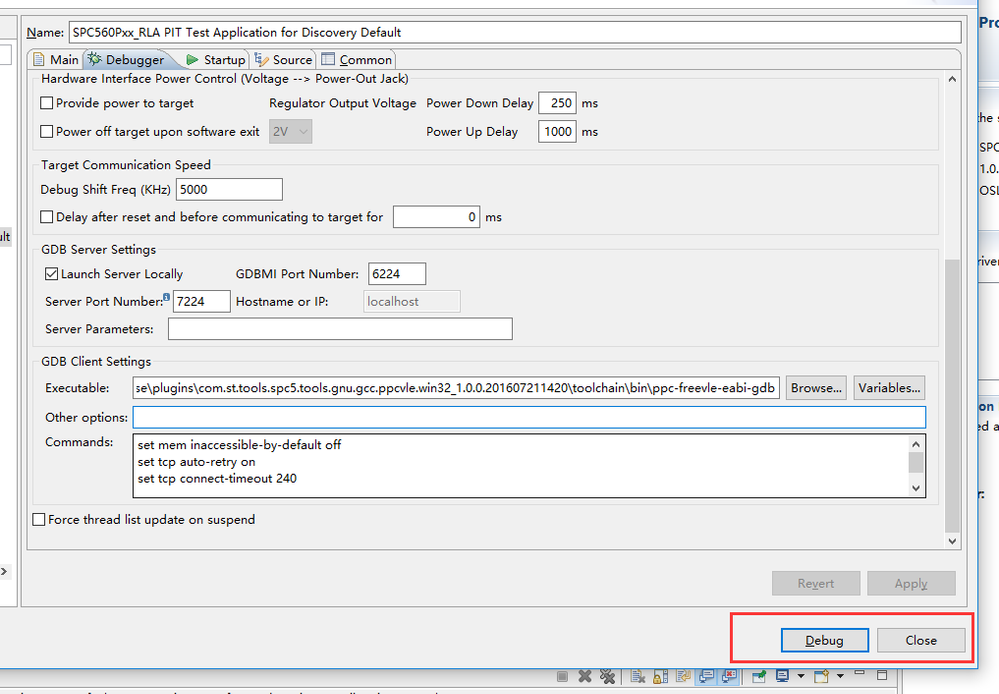Click scroll-down arrow in the Commands box

coord(916,488)
